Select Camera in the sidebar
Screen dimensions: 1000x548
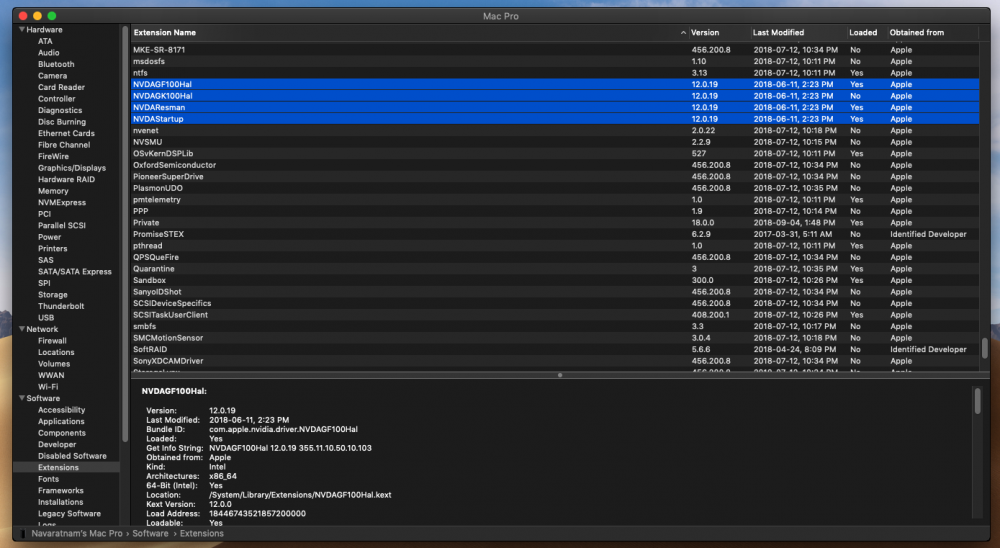tap(52, 75)
